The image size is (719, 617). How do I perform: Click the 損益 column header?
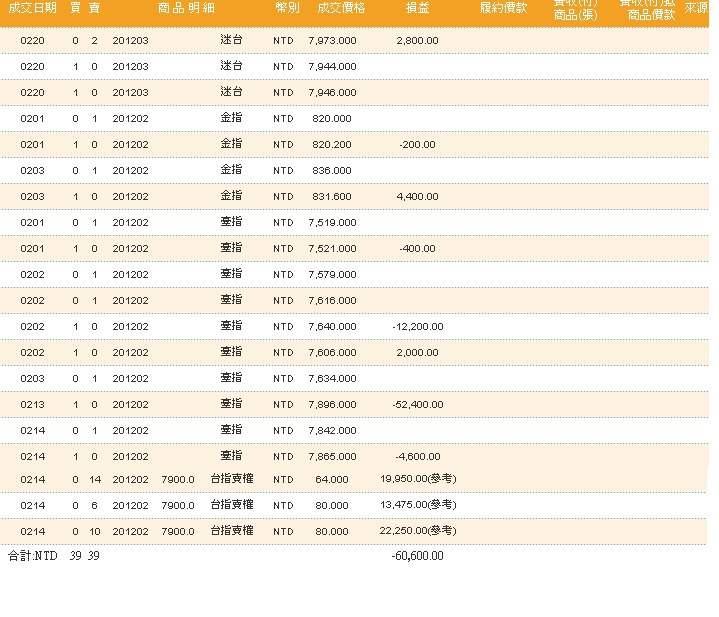pos(417,8)
